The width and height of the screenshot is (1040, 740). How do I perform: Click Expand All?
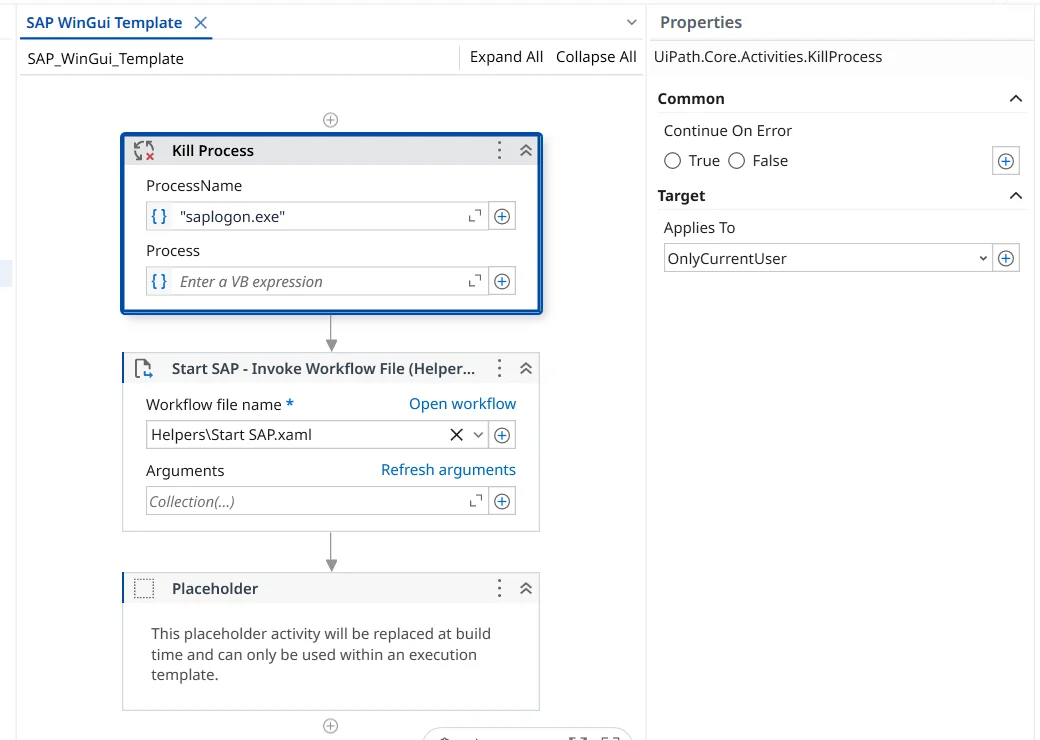pyautogui.click(x=506, y=57)
